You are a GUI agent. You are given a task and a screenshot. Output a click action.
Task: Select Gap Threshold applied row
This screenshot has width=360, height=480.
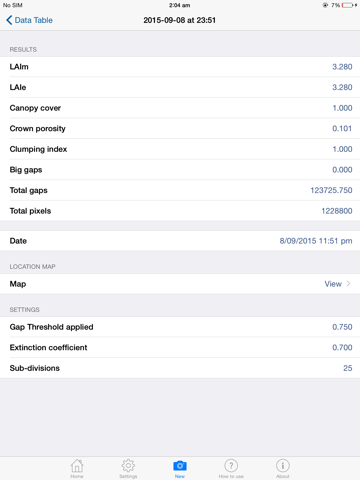180,327
